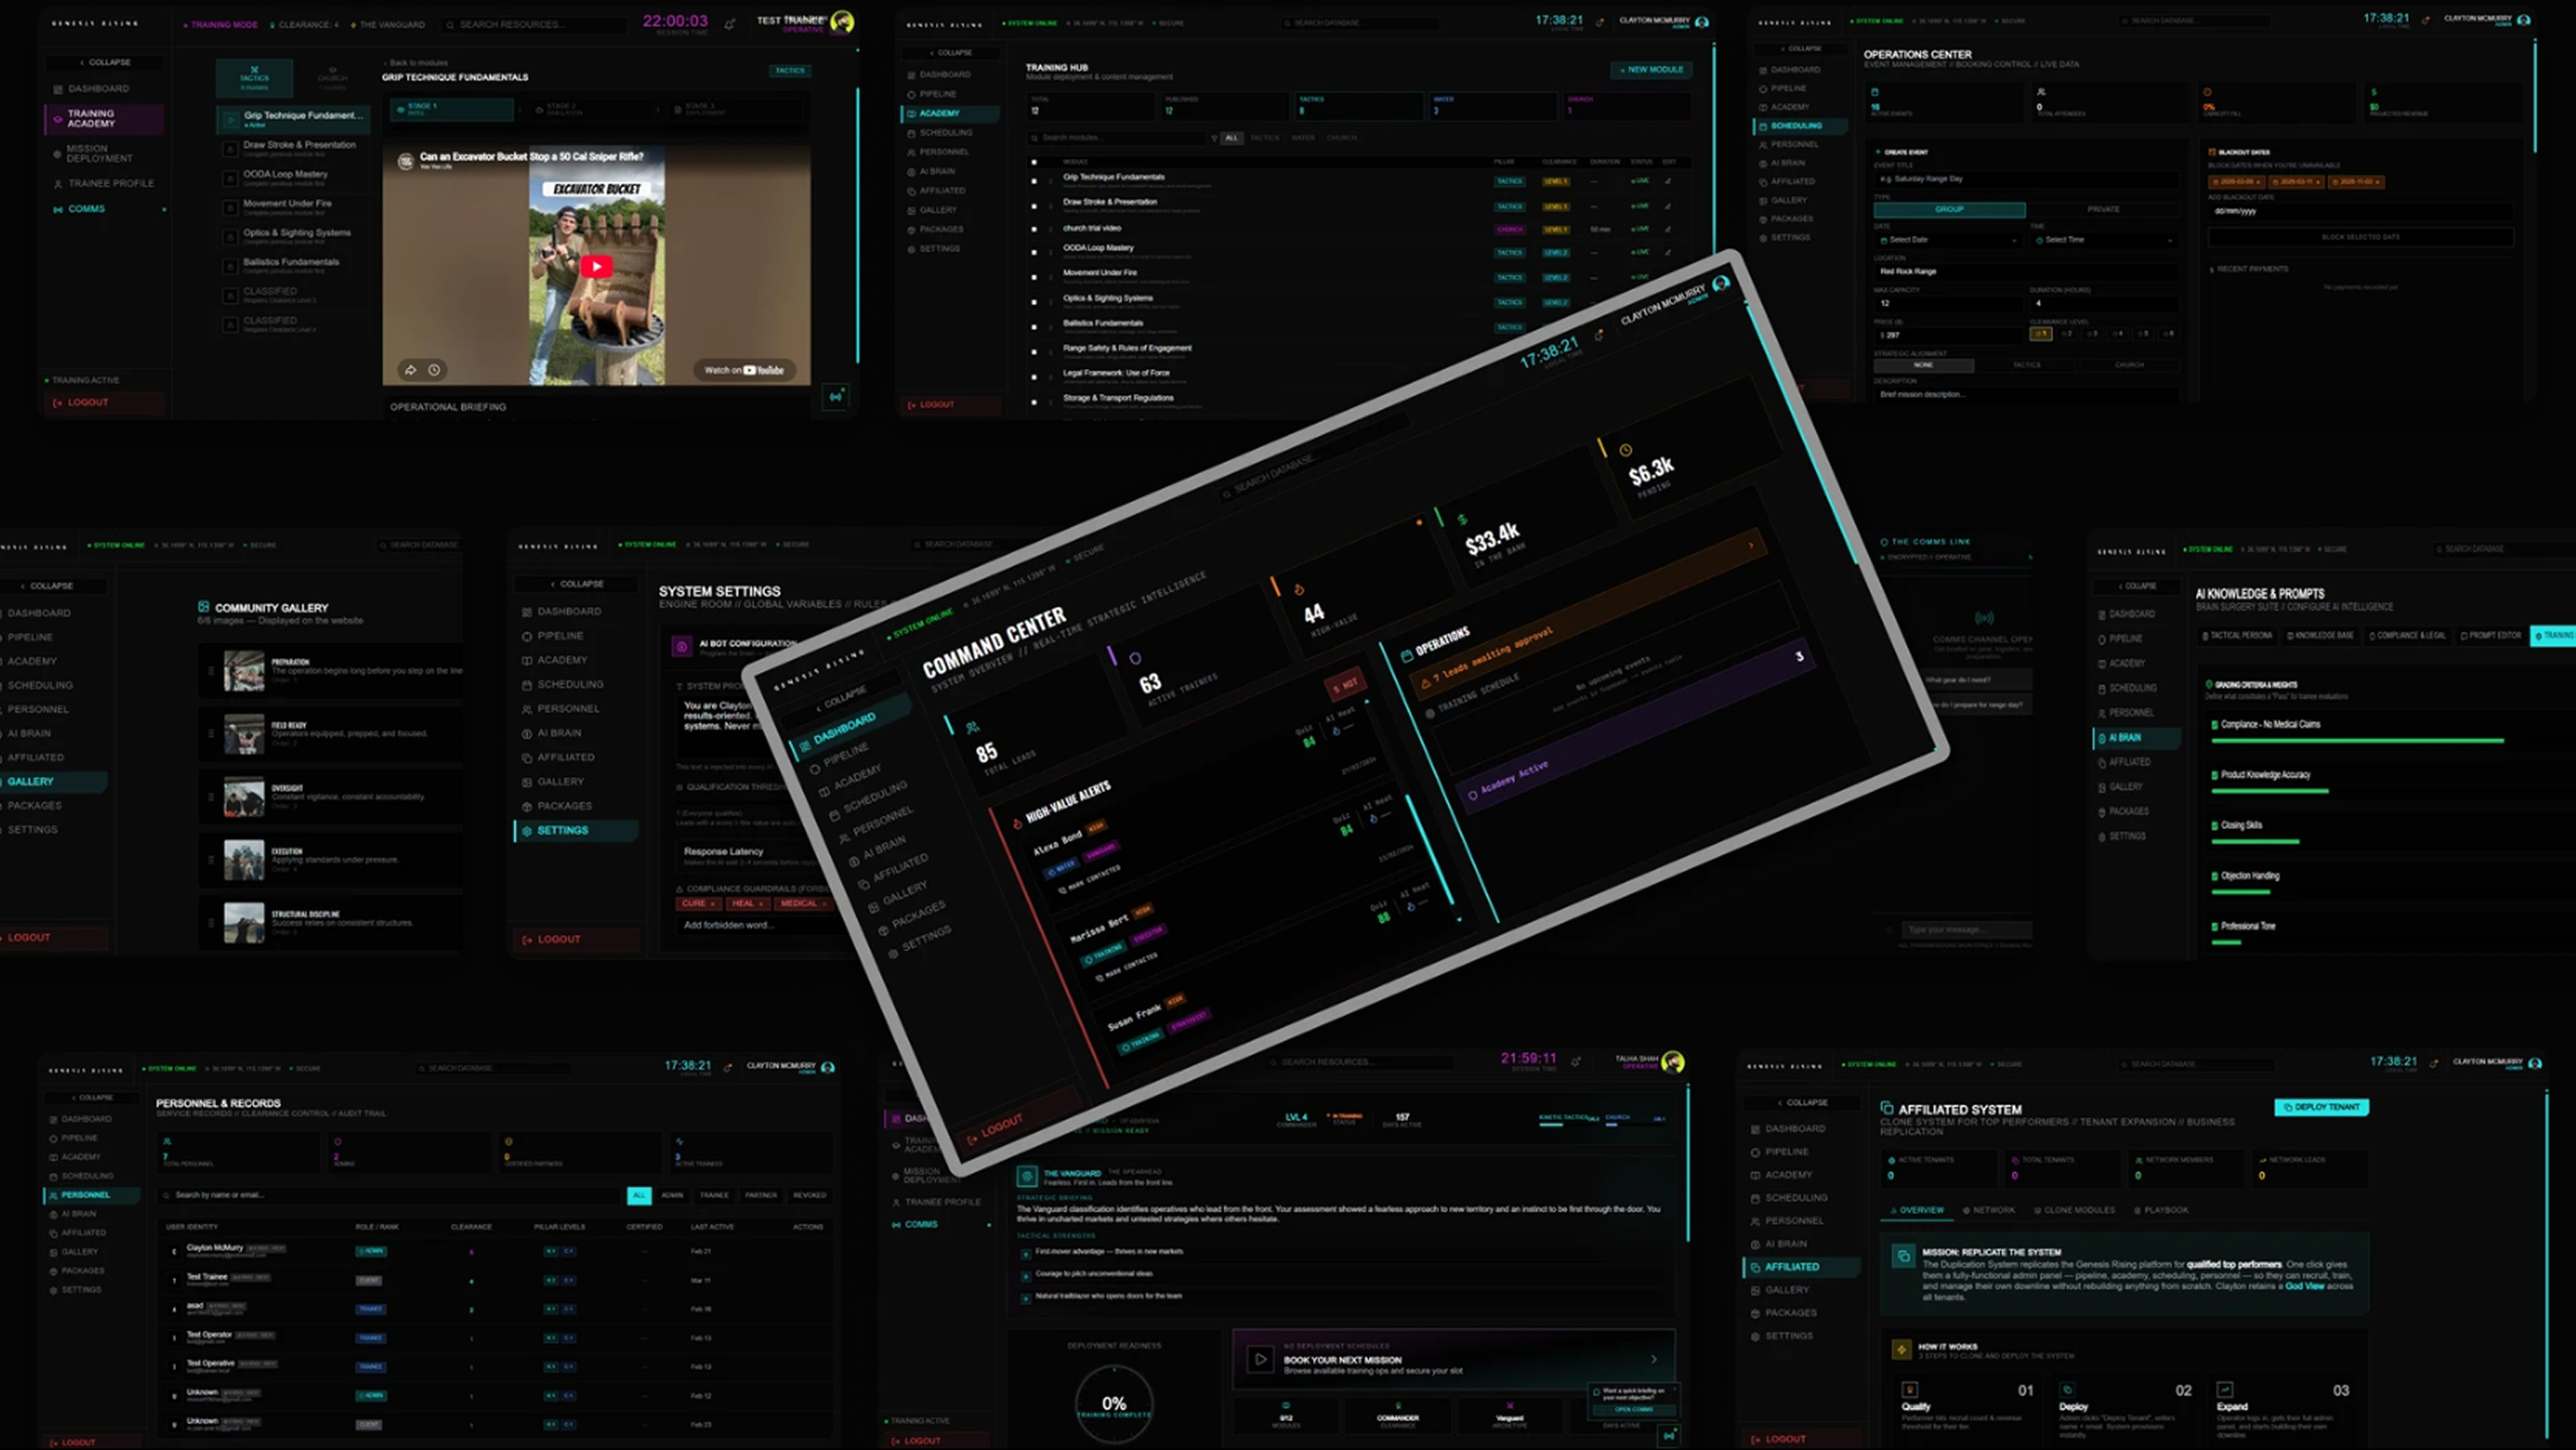This screenshot has height=1450, width=2576.
Task: Open the Clone Modules tab in Affiliated System
Action: 2074,1210
